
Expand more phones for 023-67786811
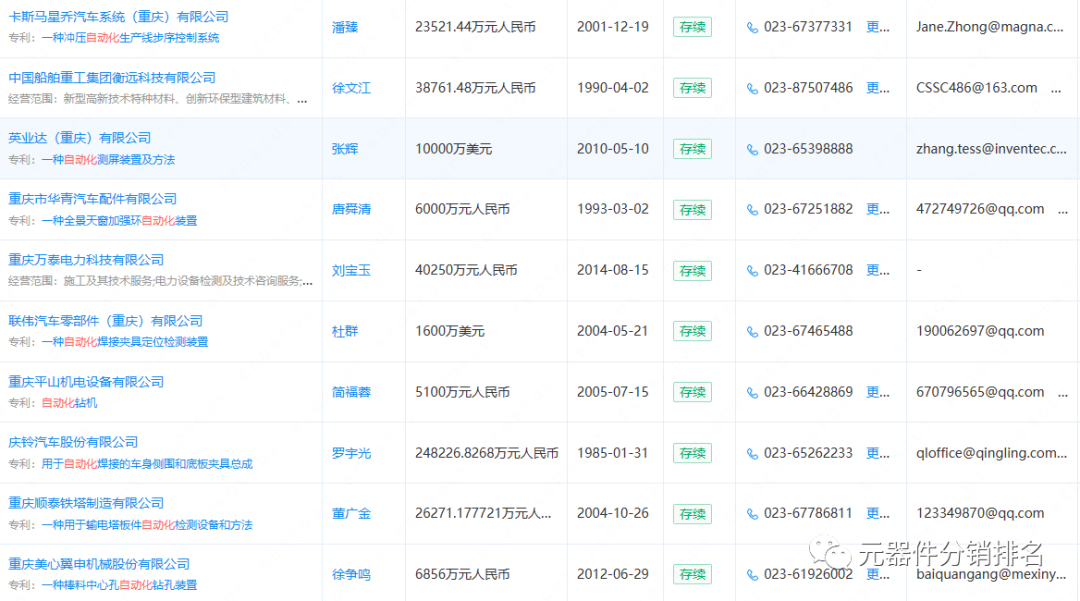click(878, 514)
